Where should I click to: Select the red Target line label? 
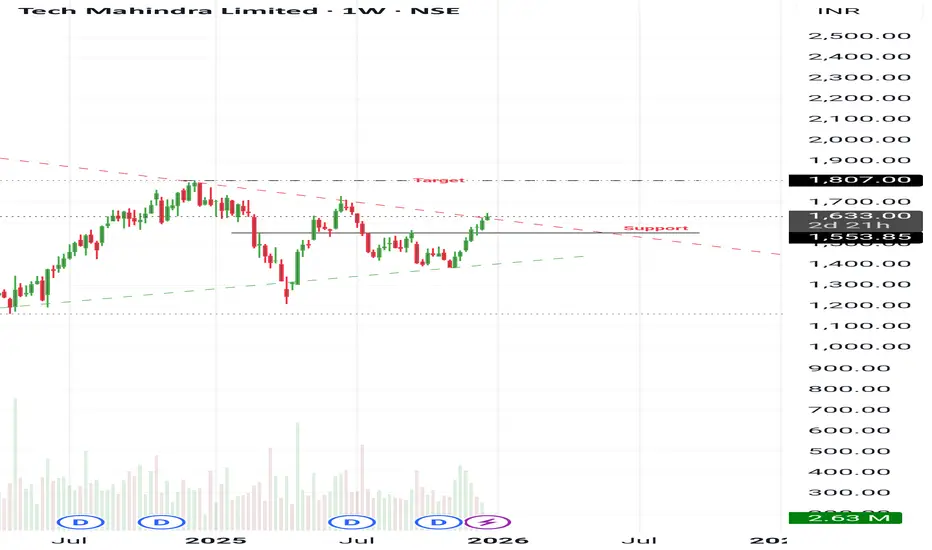pyautogui.click(x=439, y=180)
